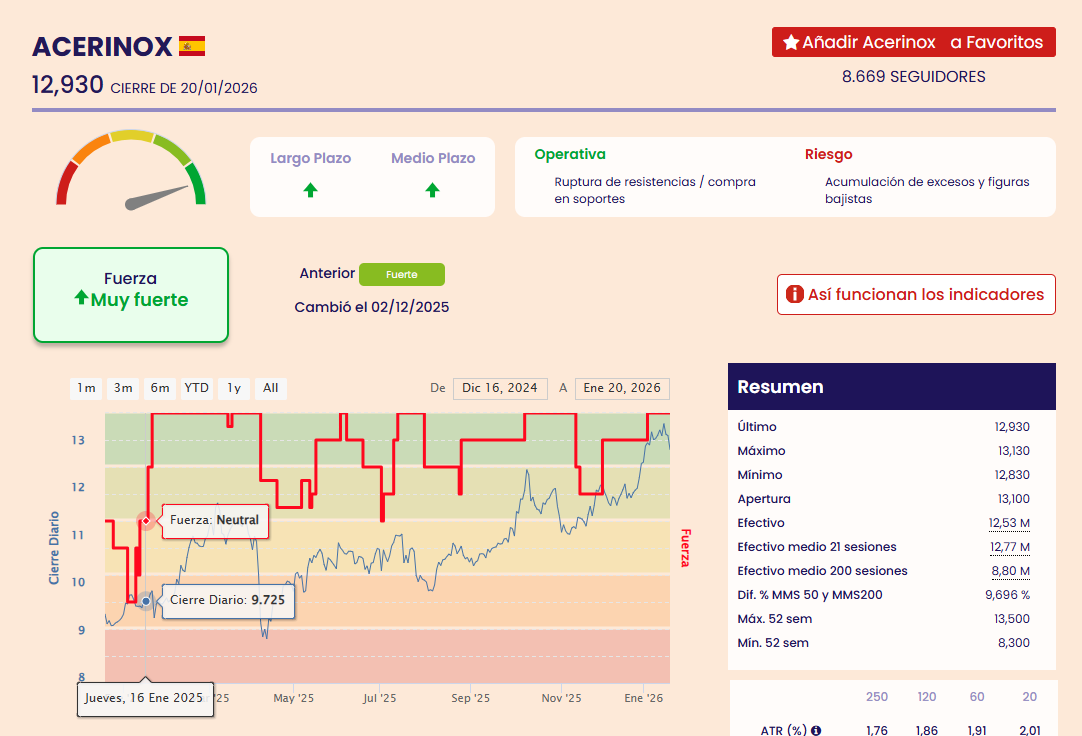Click the red Fuerza axis label
The height and width of the screenshot is (736, 1082).
pyautogui.click(x=685, y=548)
